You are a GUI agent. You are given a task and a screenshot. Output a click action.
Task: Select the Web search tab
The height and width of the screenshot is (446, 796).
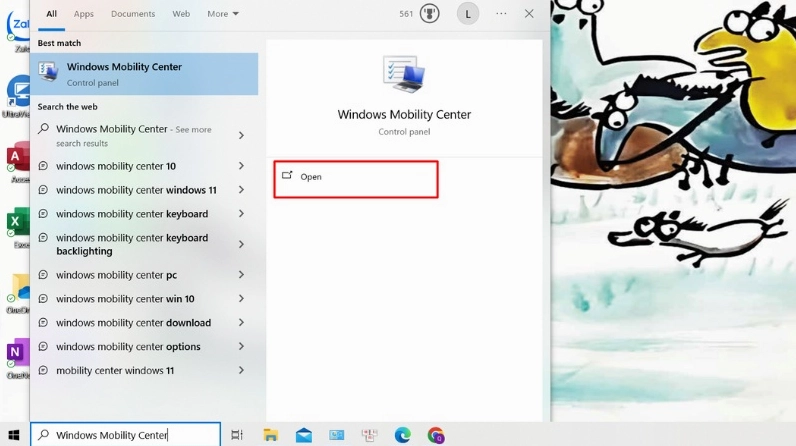[x=181, y=14]
